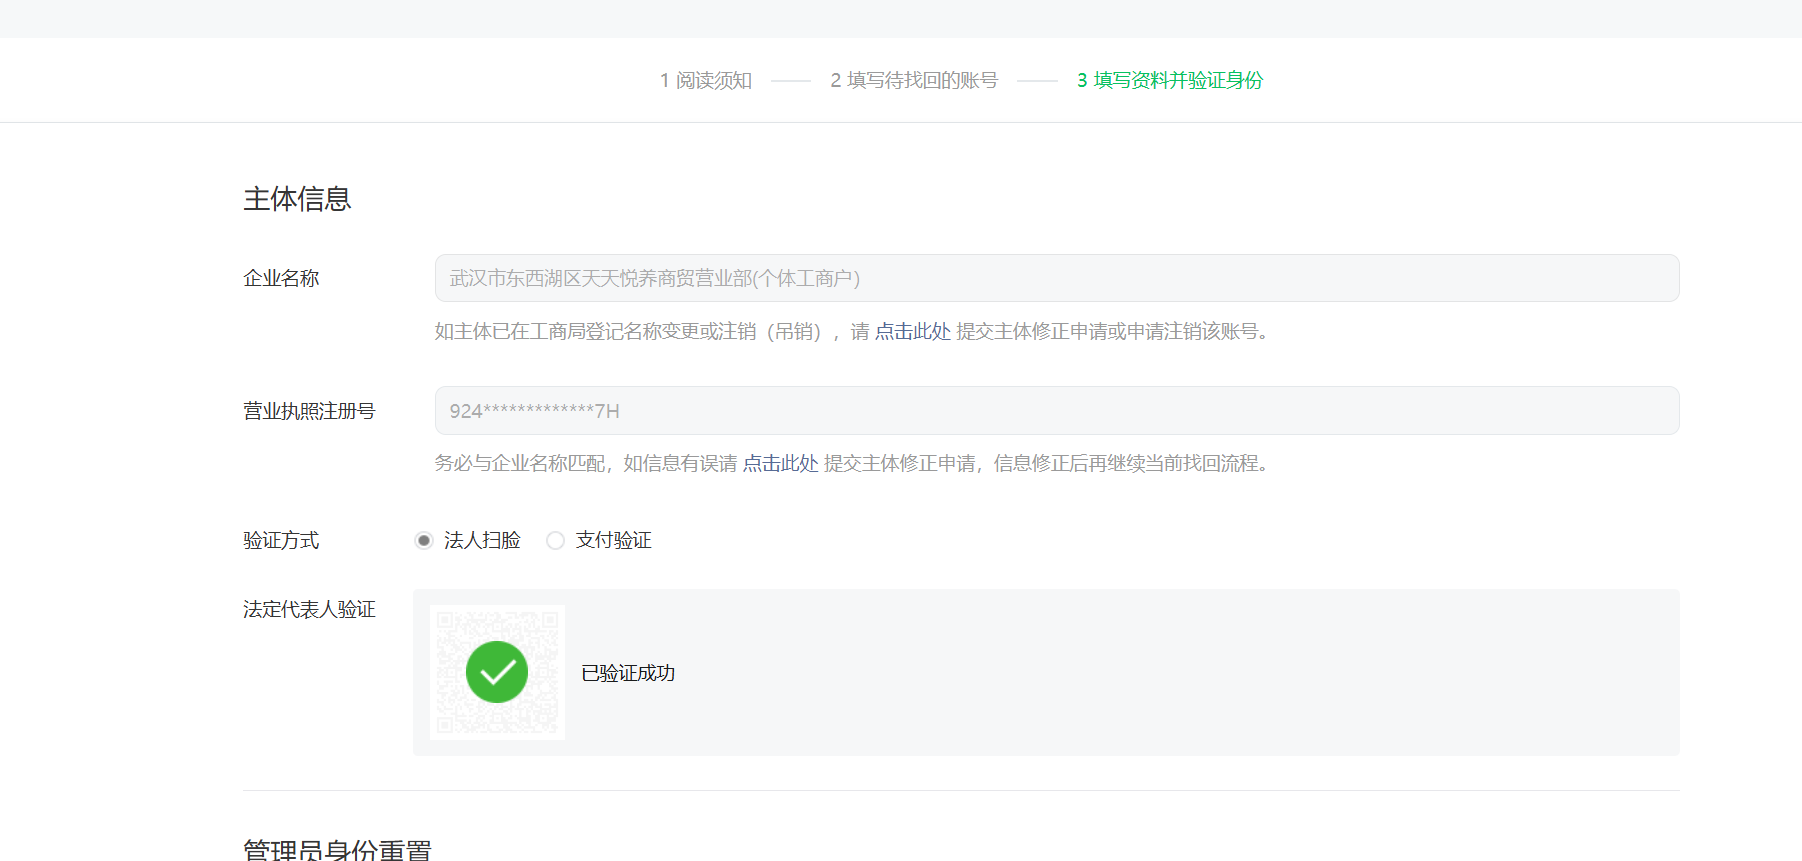Select step 3 填写资料并验证身份
The height and width of the screenshot is (861, 1802).
point(1170,80)
